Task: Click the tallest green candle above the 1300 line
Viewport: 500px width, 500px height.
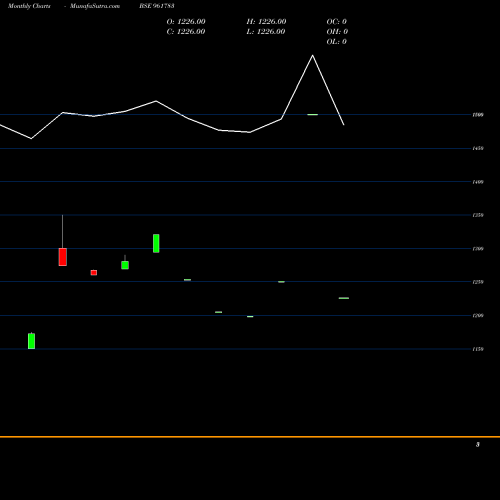Action: (x=156, y=243)
